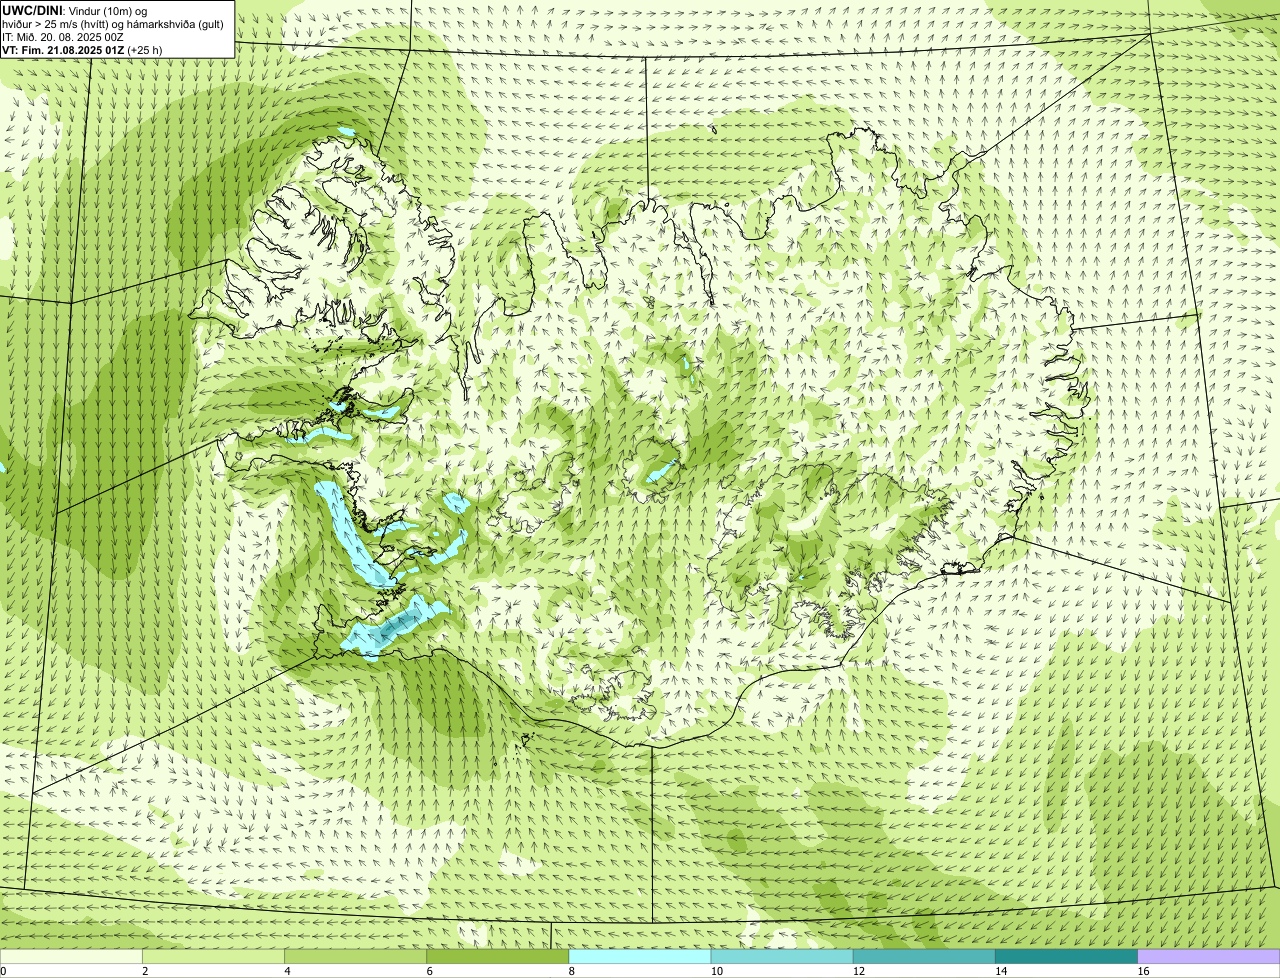The image size is (1280, 978).
Task: Click the scale label "10"
Action: pos(716,971)
